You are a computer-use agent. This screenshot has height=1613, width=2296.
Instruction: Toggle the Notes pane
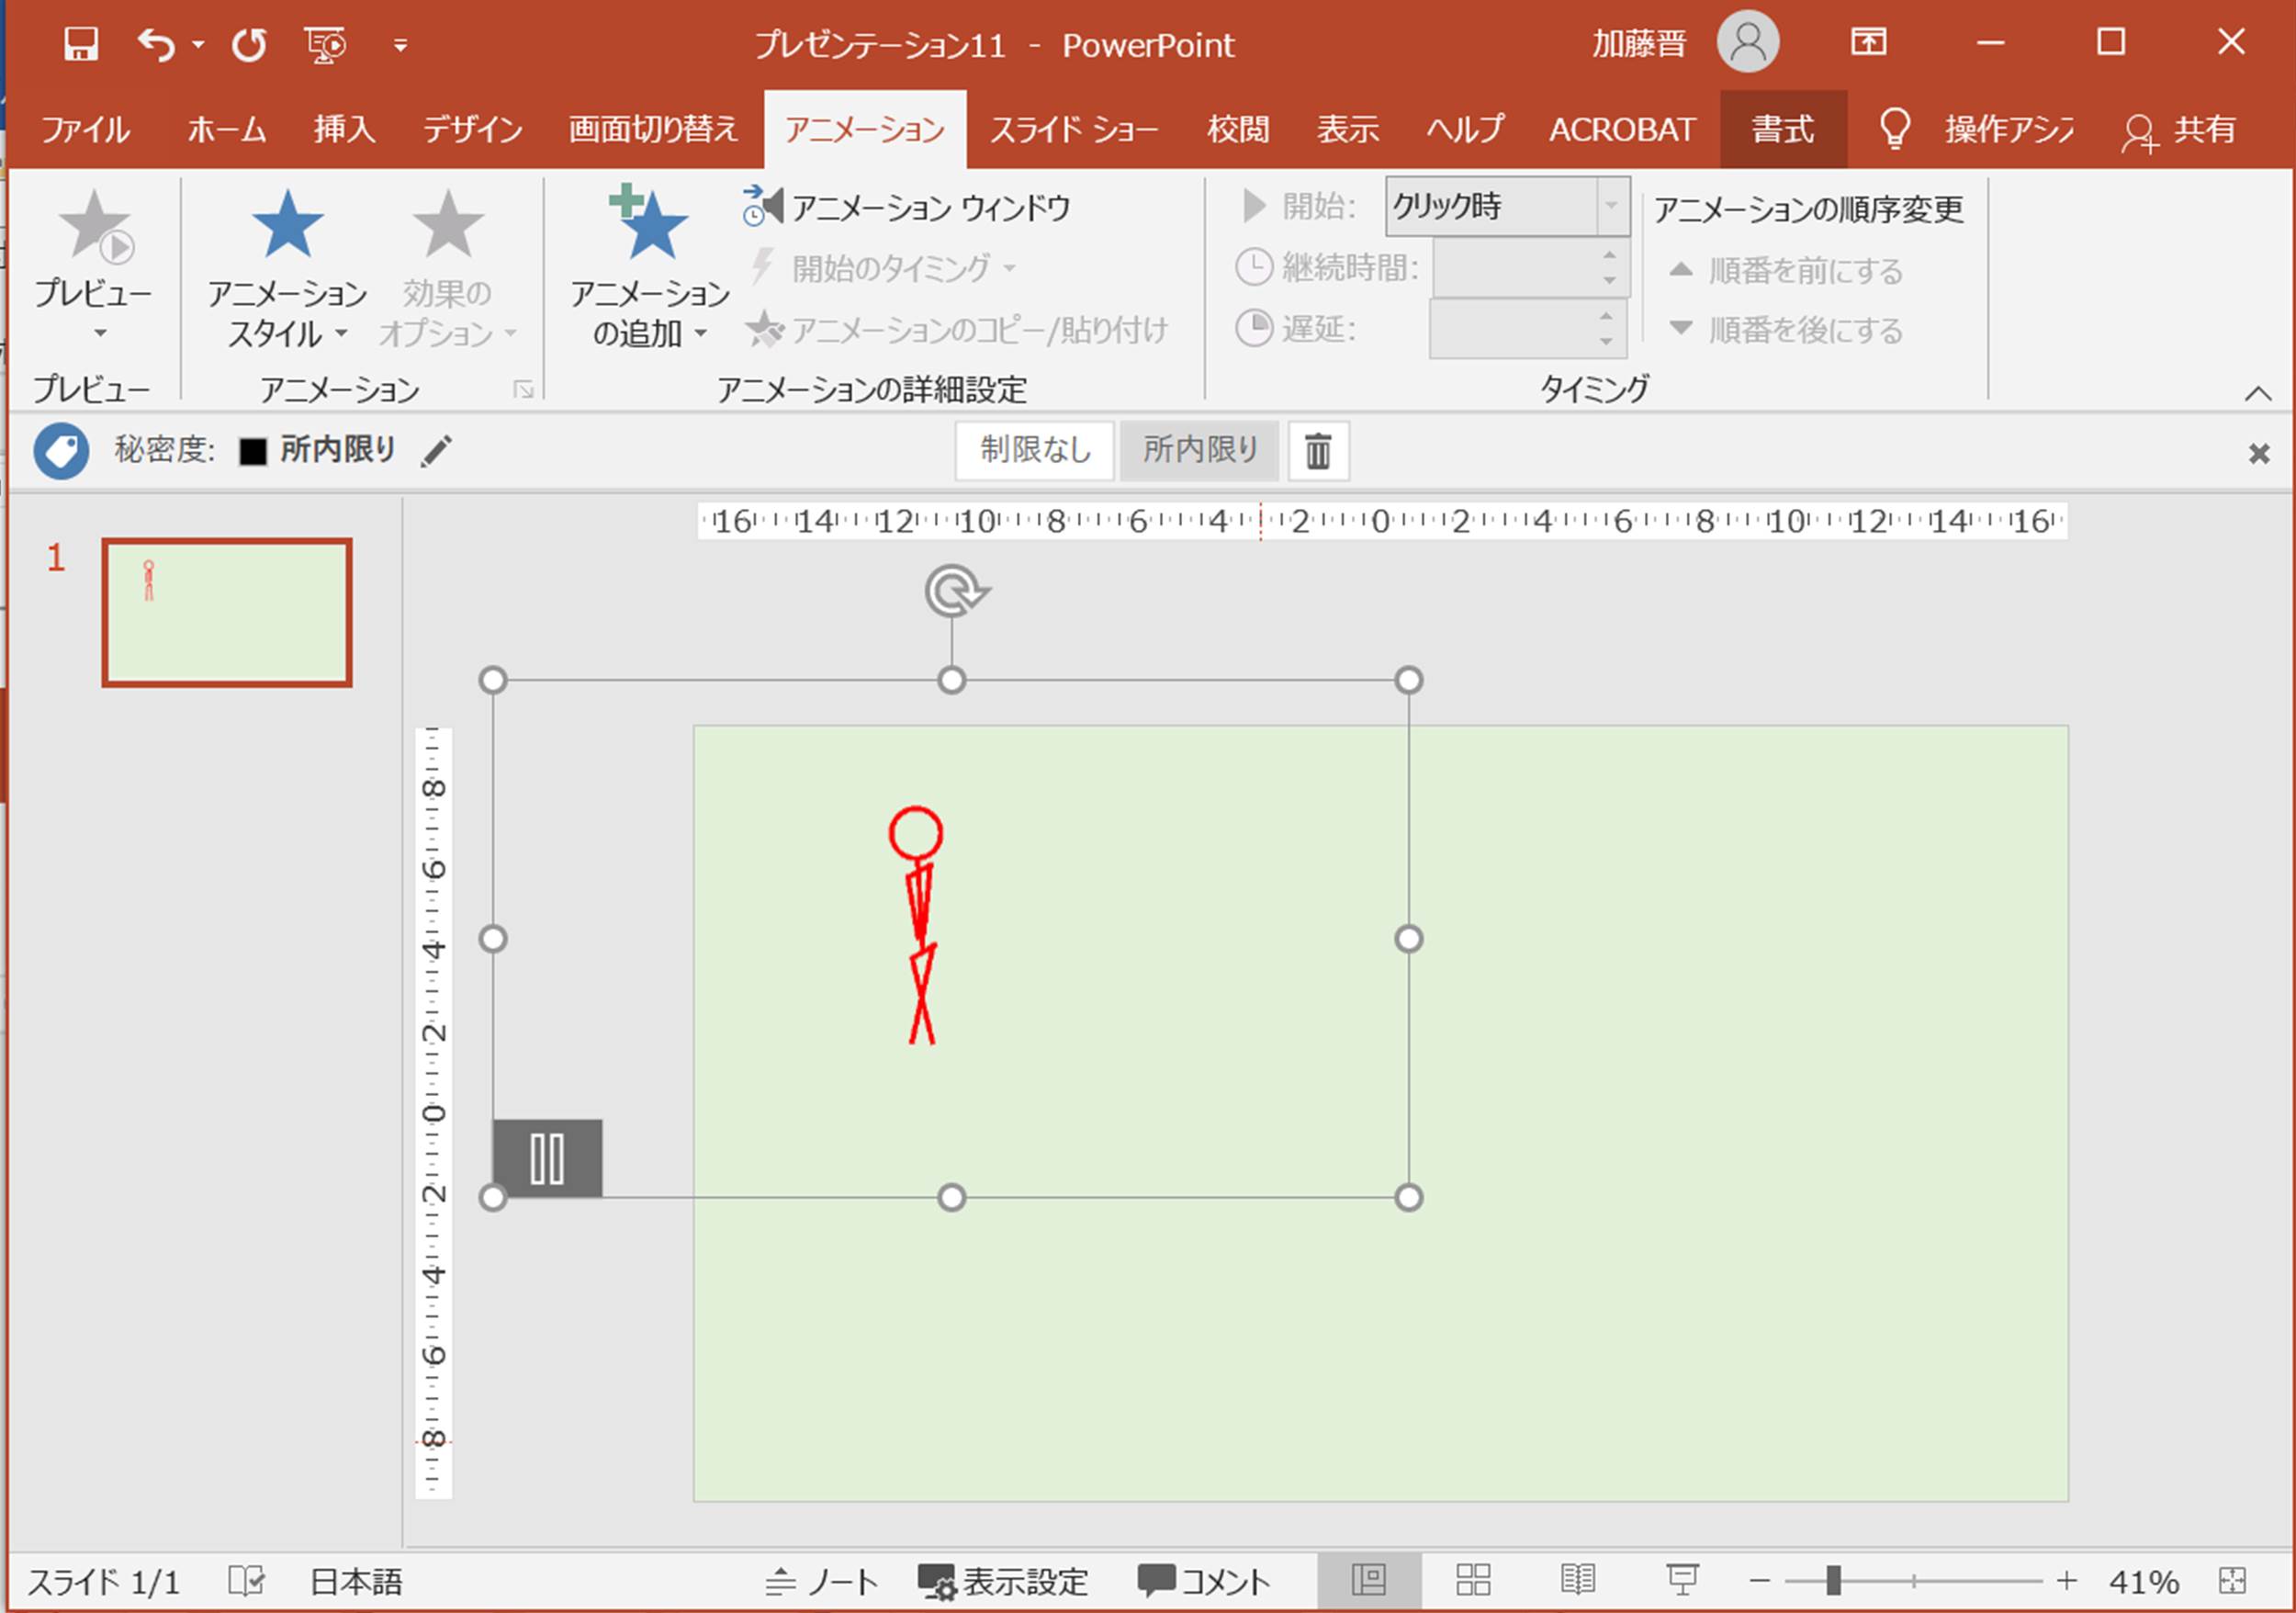pyautogui.click(x=822, y=1581)
